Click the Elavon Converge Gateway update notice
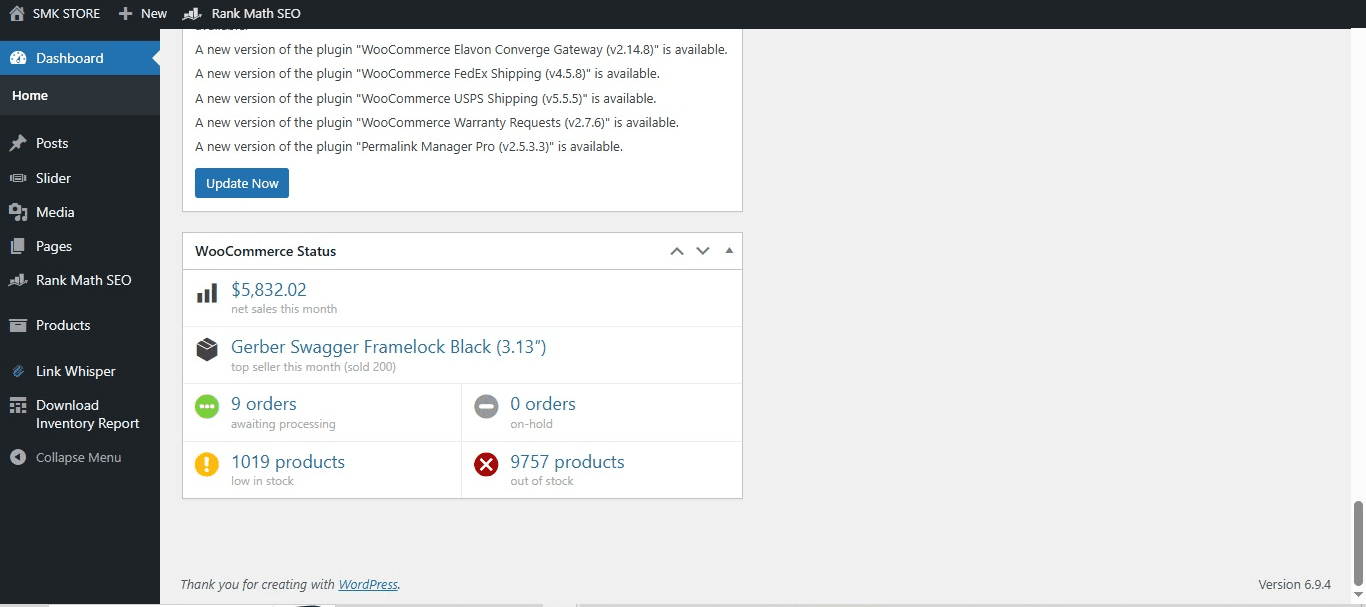Viewport: 1366px width, 607px height. click(x=461, y=49)
